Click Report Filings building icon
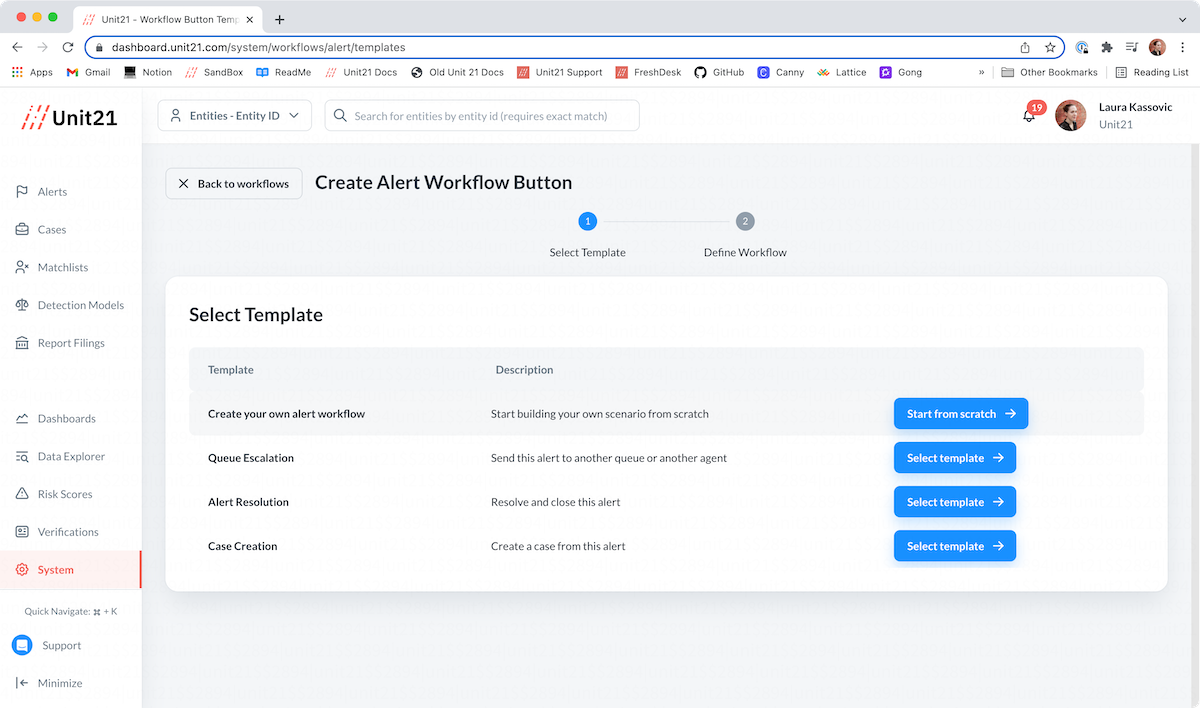Viewport: 1200px width, 708px height. [22, 343]
